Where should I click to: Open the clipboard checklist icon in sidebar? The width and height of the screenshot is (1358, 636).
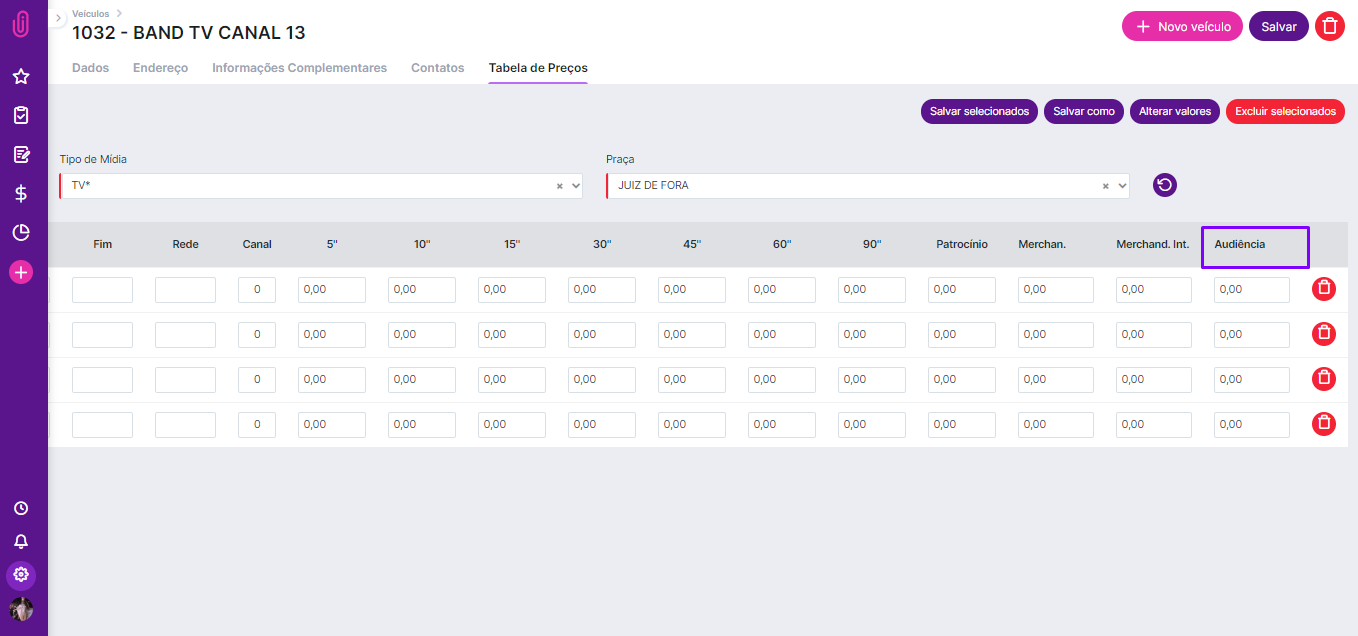pos(21,115)
